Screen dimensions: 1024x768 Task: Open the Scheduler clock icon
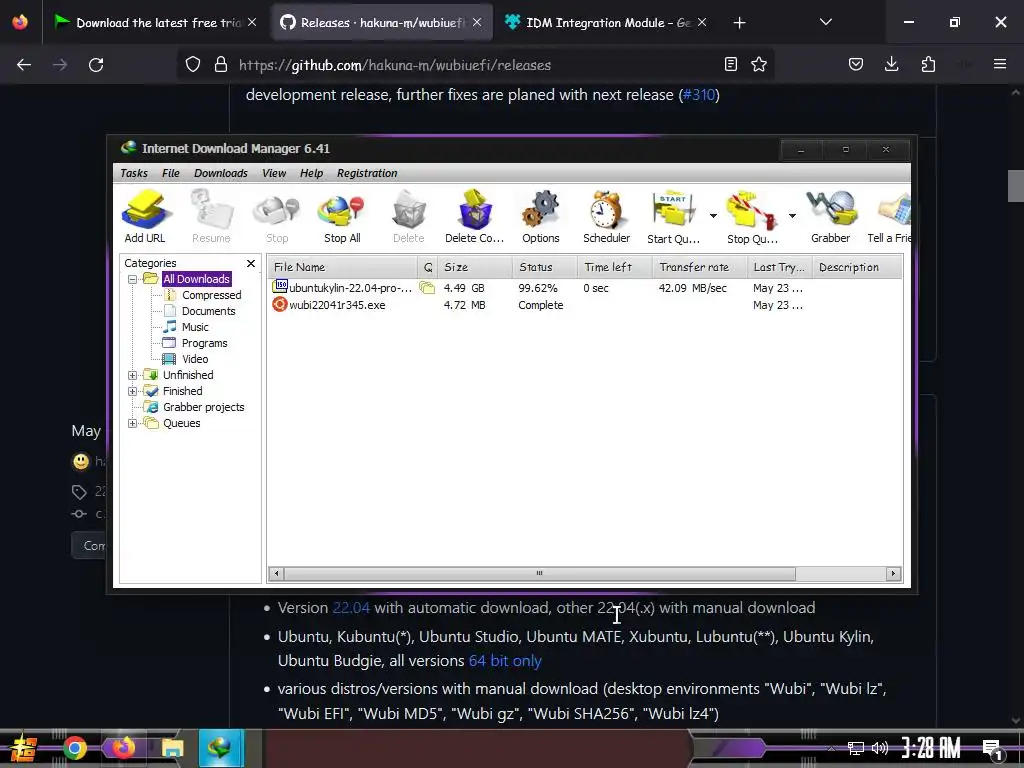[x=606, y=216]
